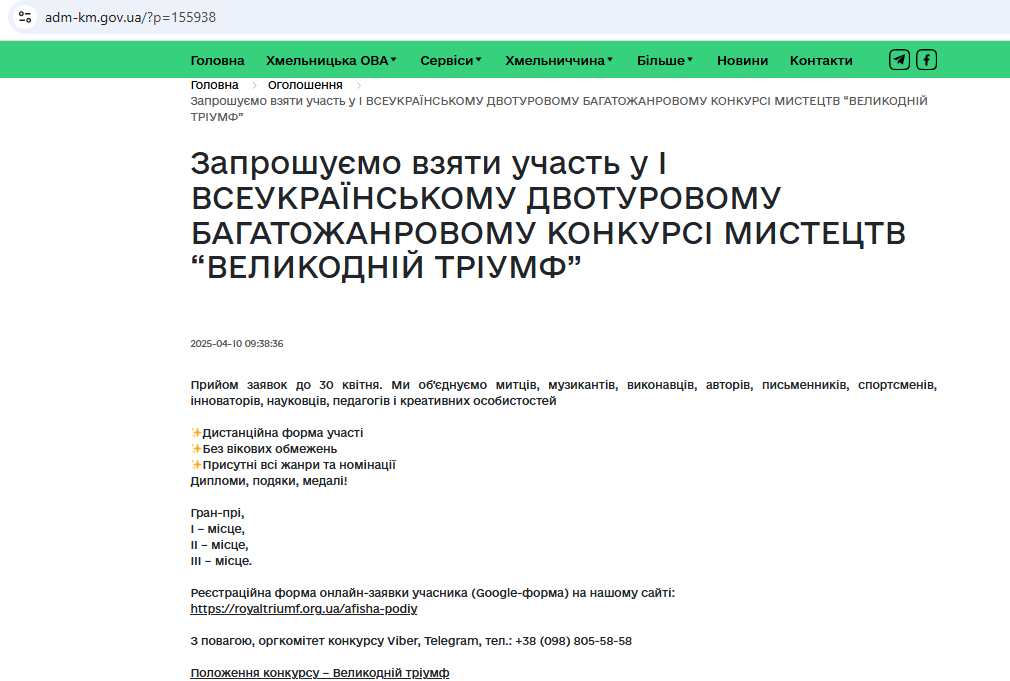This screenshot has height=681, width=1010.
Task: Click the article's main headline
Action: 548,215
